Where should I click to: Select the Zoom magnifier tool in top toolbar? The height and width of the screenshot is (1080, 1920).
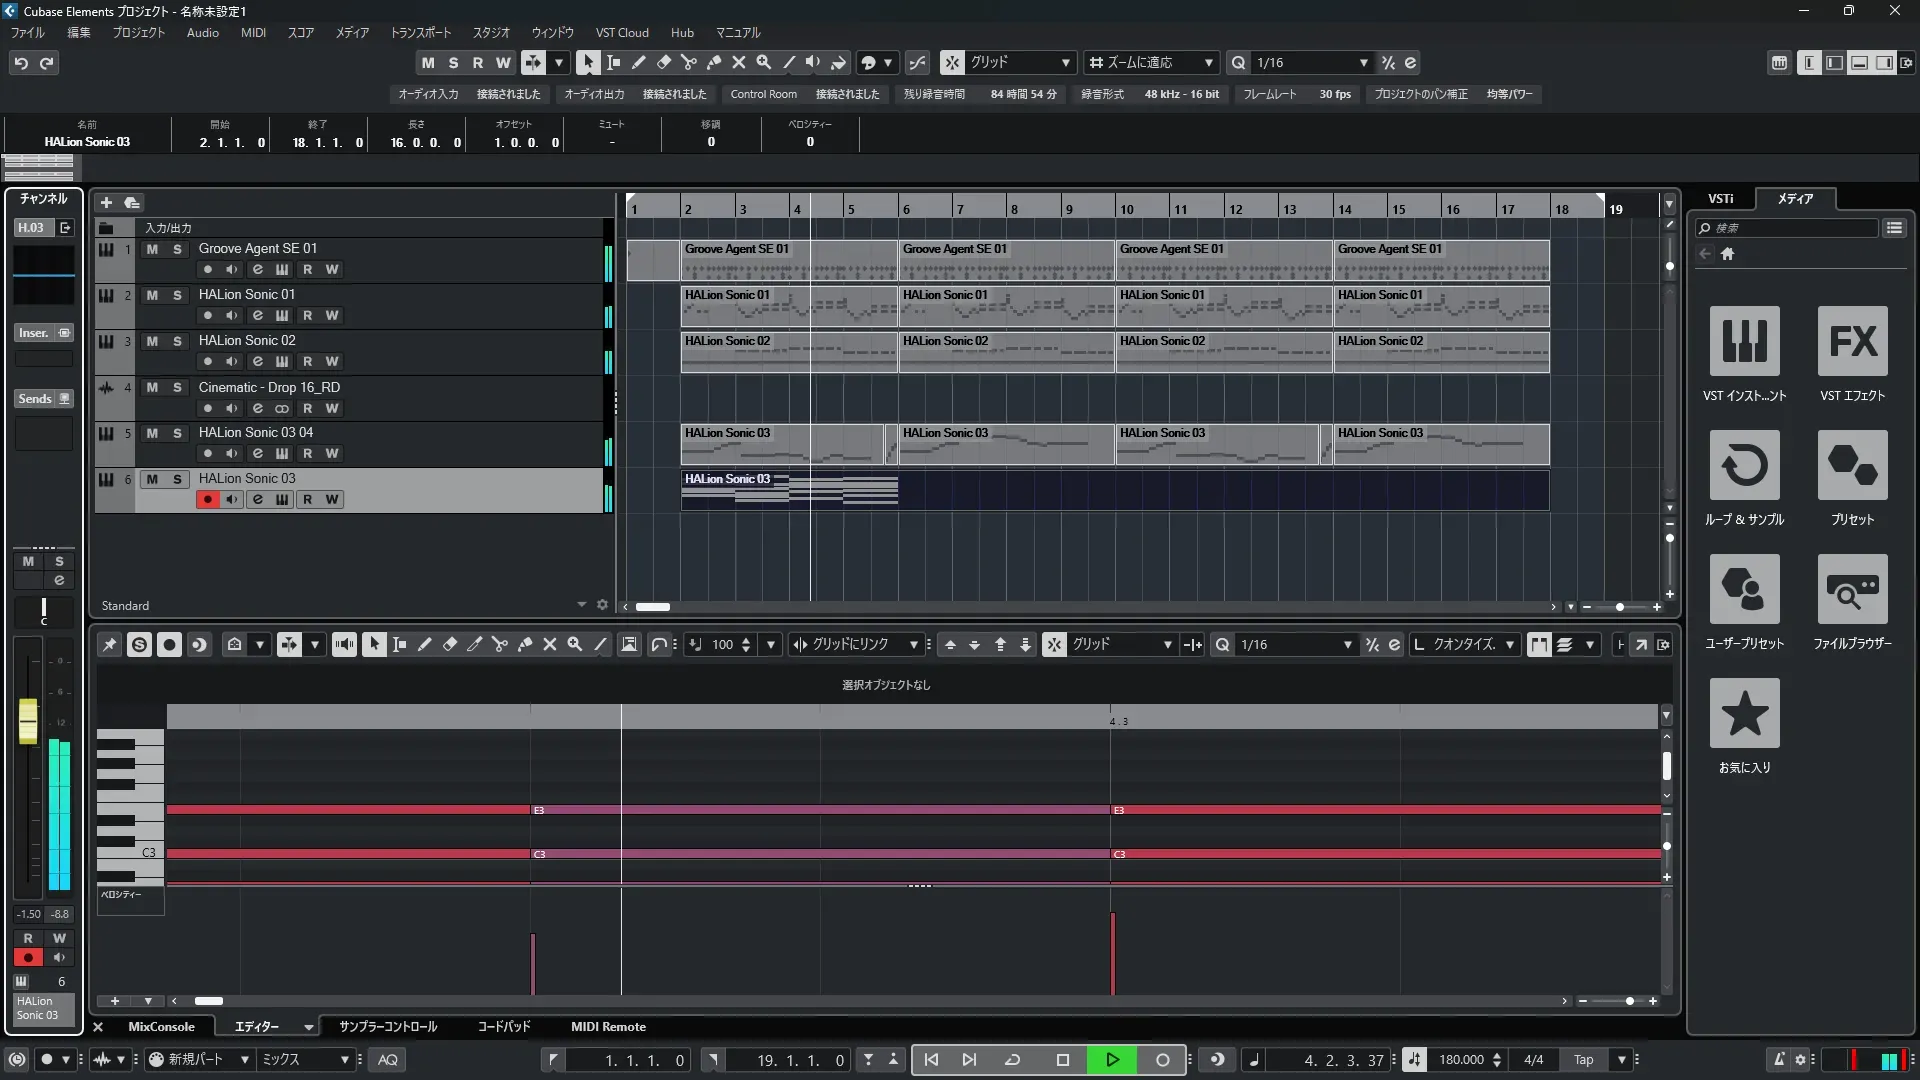point(763,62)
